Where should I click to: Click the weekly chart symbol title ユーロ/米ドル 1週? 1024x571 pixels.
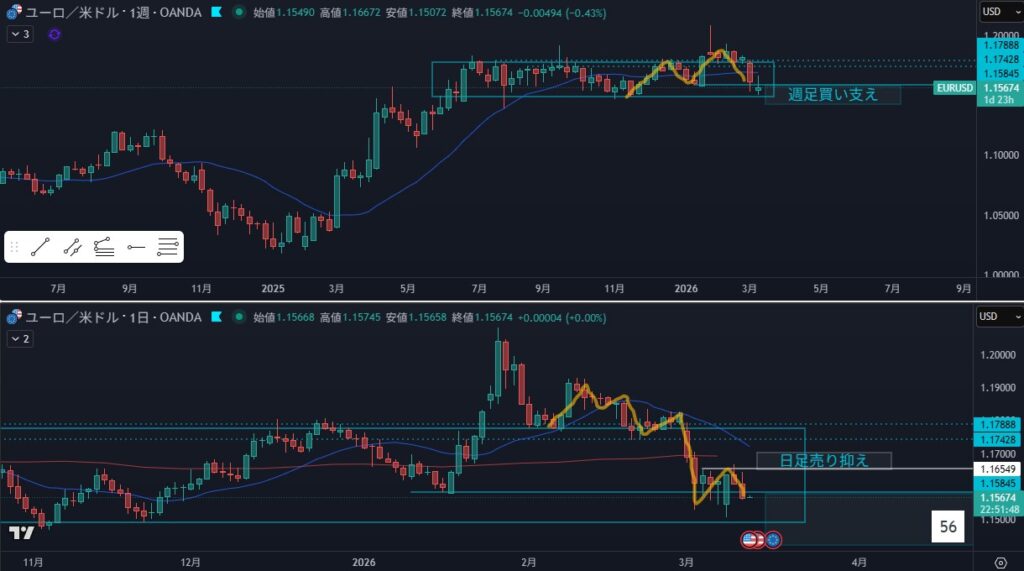(111, 12)
